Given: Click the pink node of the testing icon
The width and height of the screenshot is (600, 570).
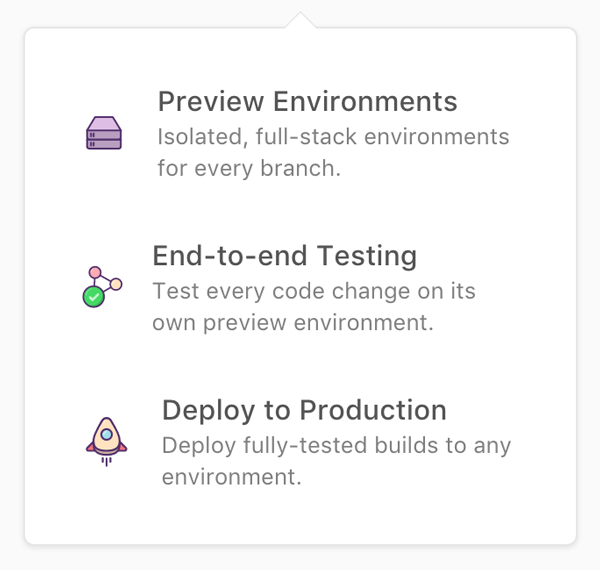Looking at the screenshot, I should point(95,272).
